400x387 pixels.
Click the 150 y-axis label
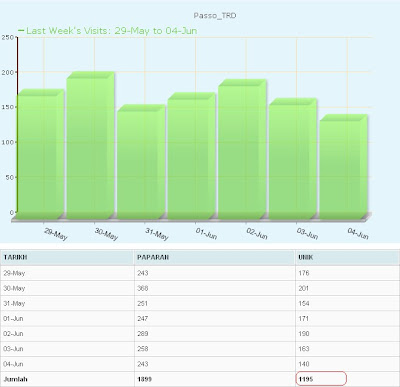click(7, 107)
